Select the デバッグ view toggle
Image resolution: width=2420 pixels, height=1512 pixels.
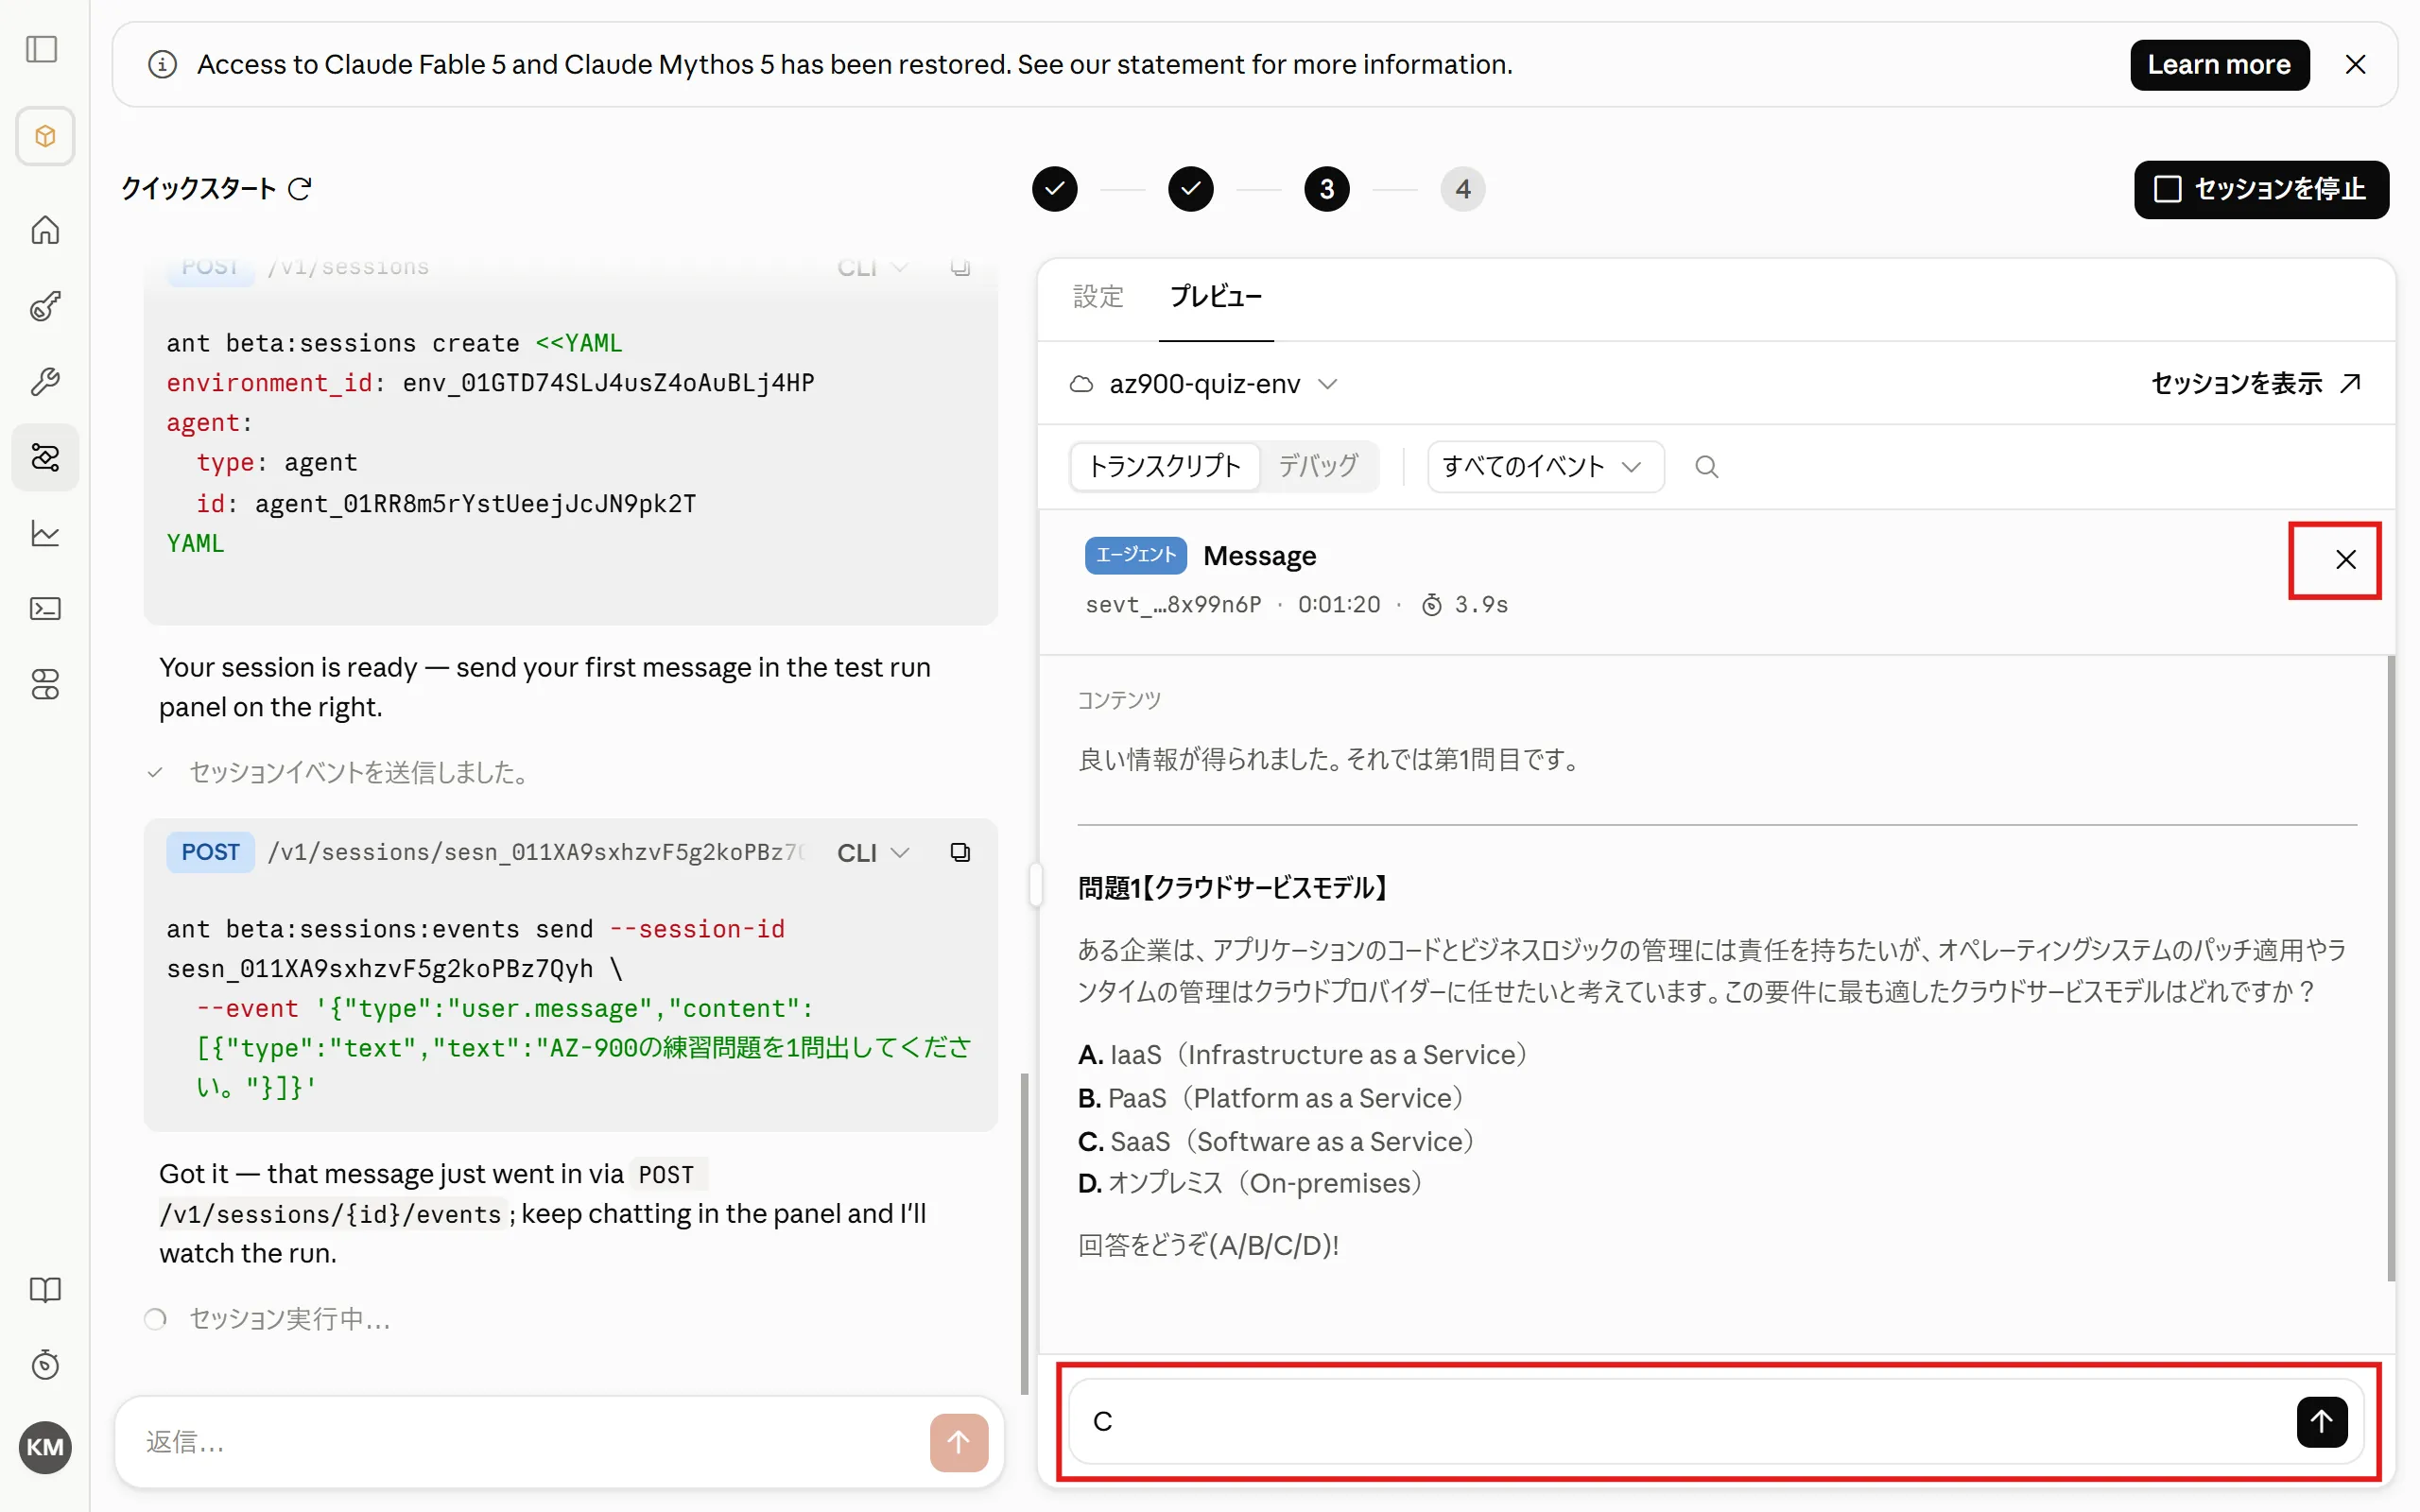pyautogui.click(x=1318, y=466)
